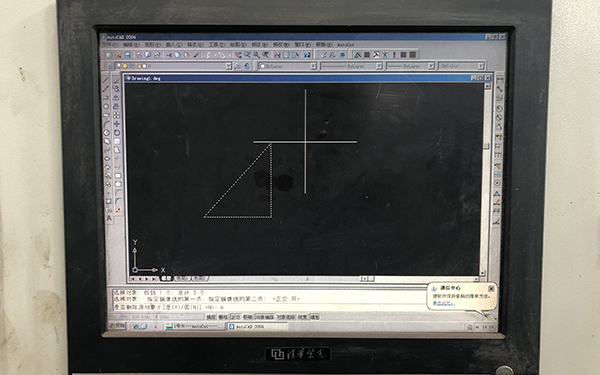600x375 pixels.
Task: Click the Linear Dimension icon in right toolbar
Action: 499,80
